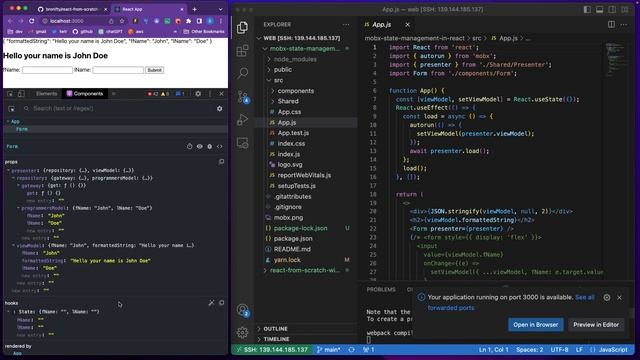Open the Extensions view in VS Code activity bar
The image size is (640, 360).
[242, 51]
